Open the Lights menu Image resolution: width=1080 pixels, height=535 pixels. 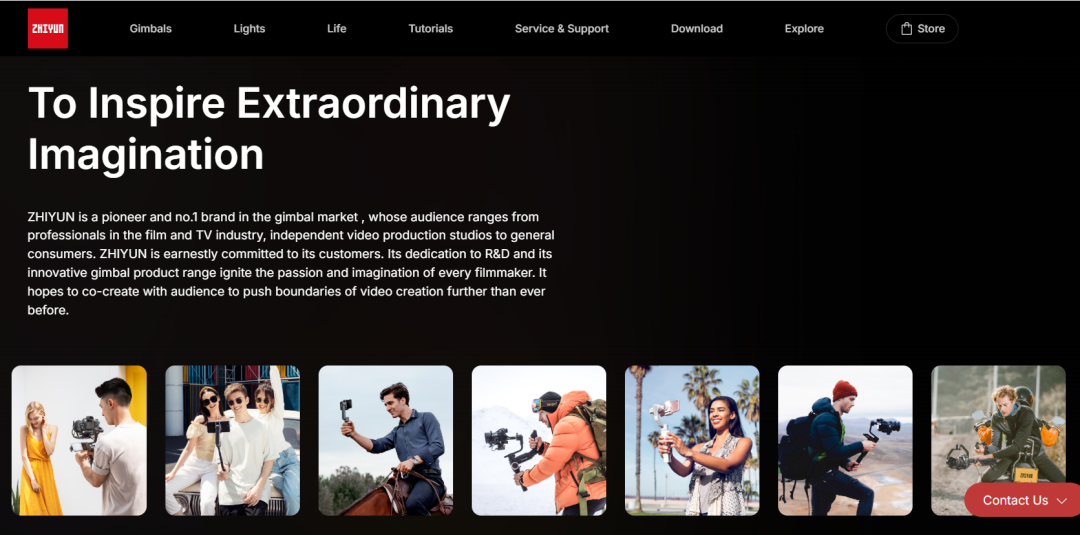[249, 29]
